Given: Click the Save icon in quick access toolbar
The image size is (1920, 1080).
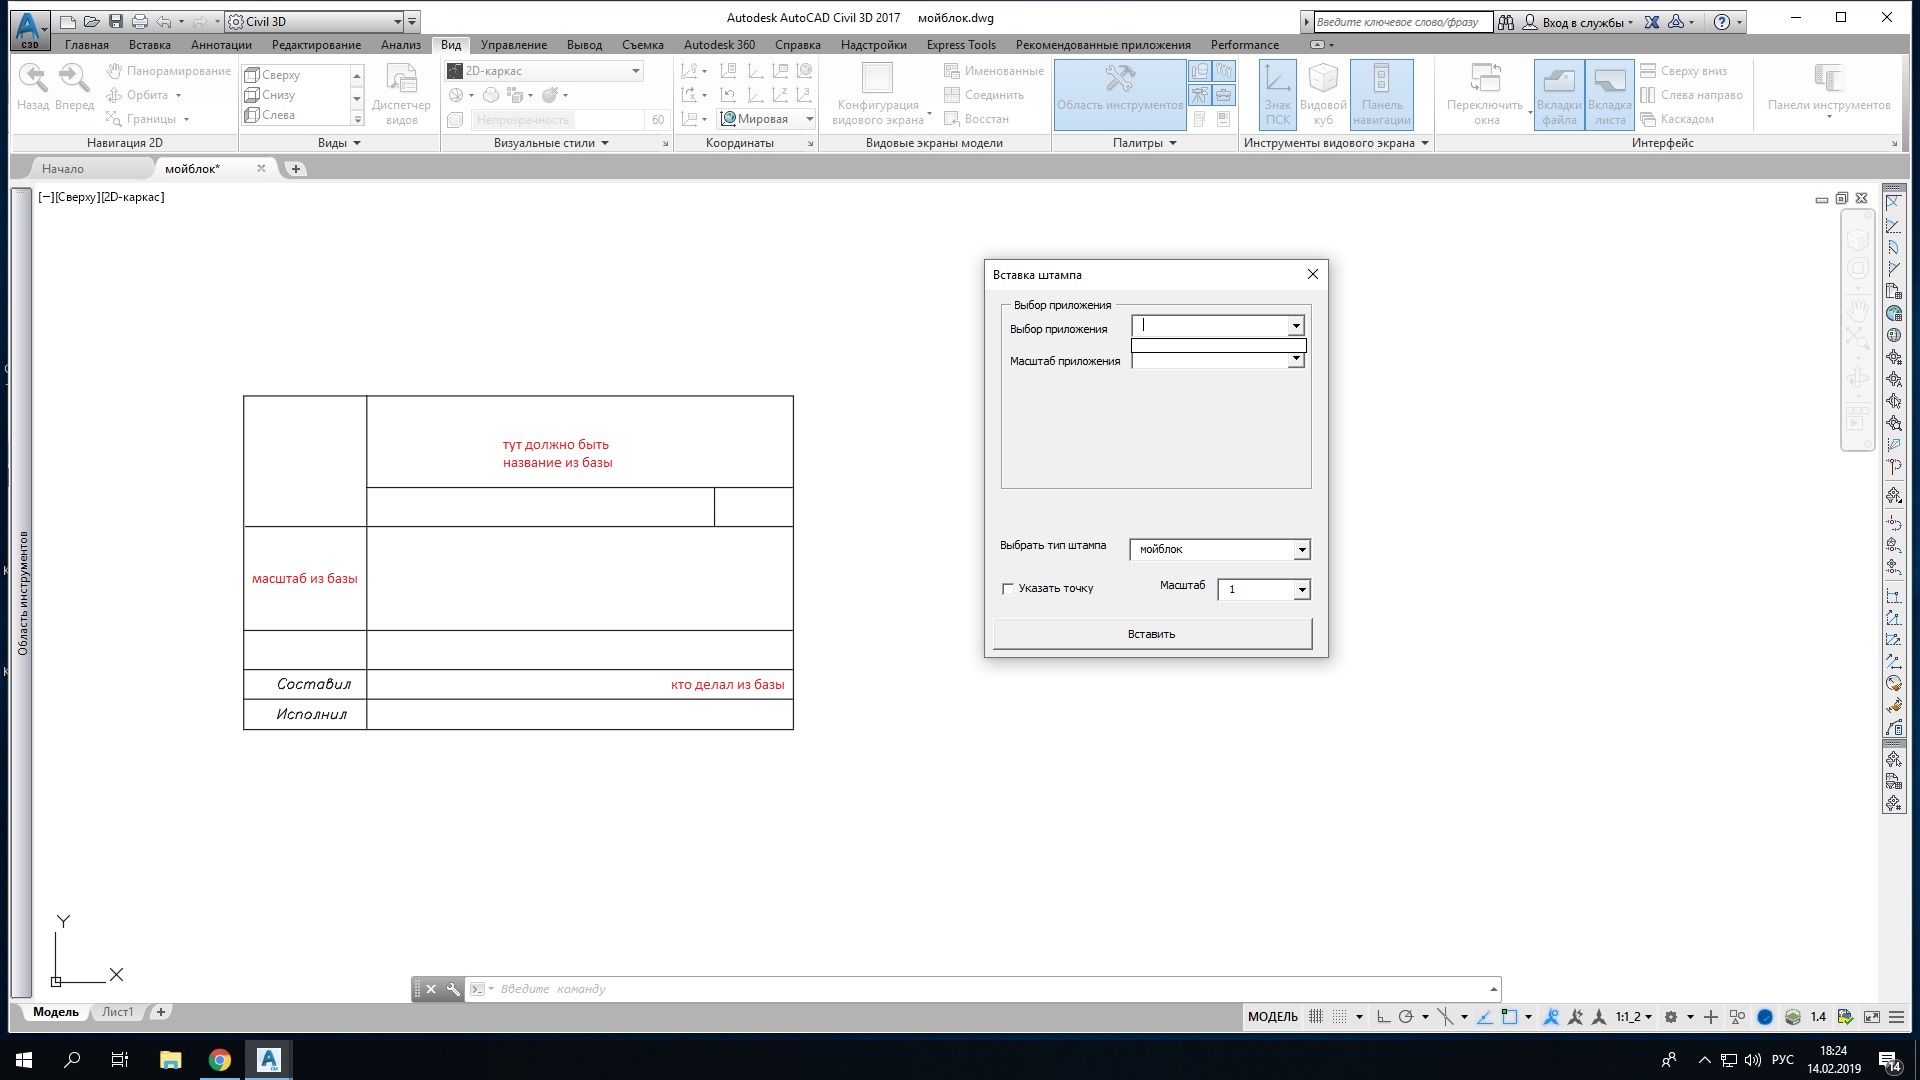Looking at the screenshot, I should tap(116, 21).
